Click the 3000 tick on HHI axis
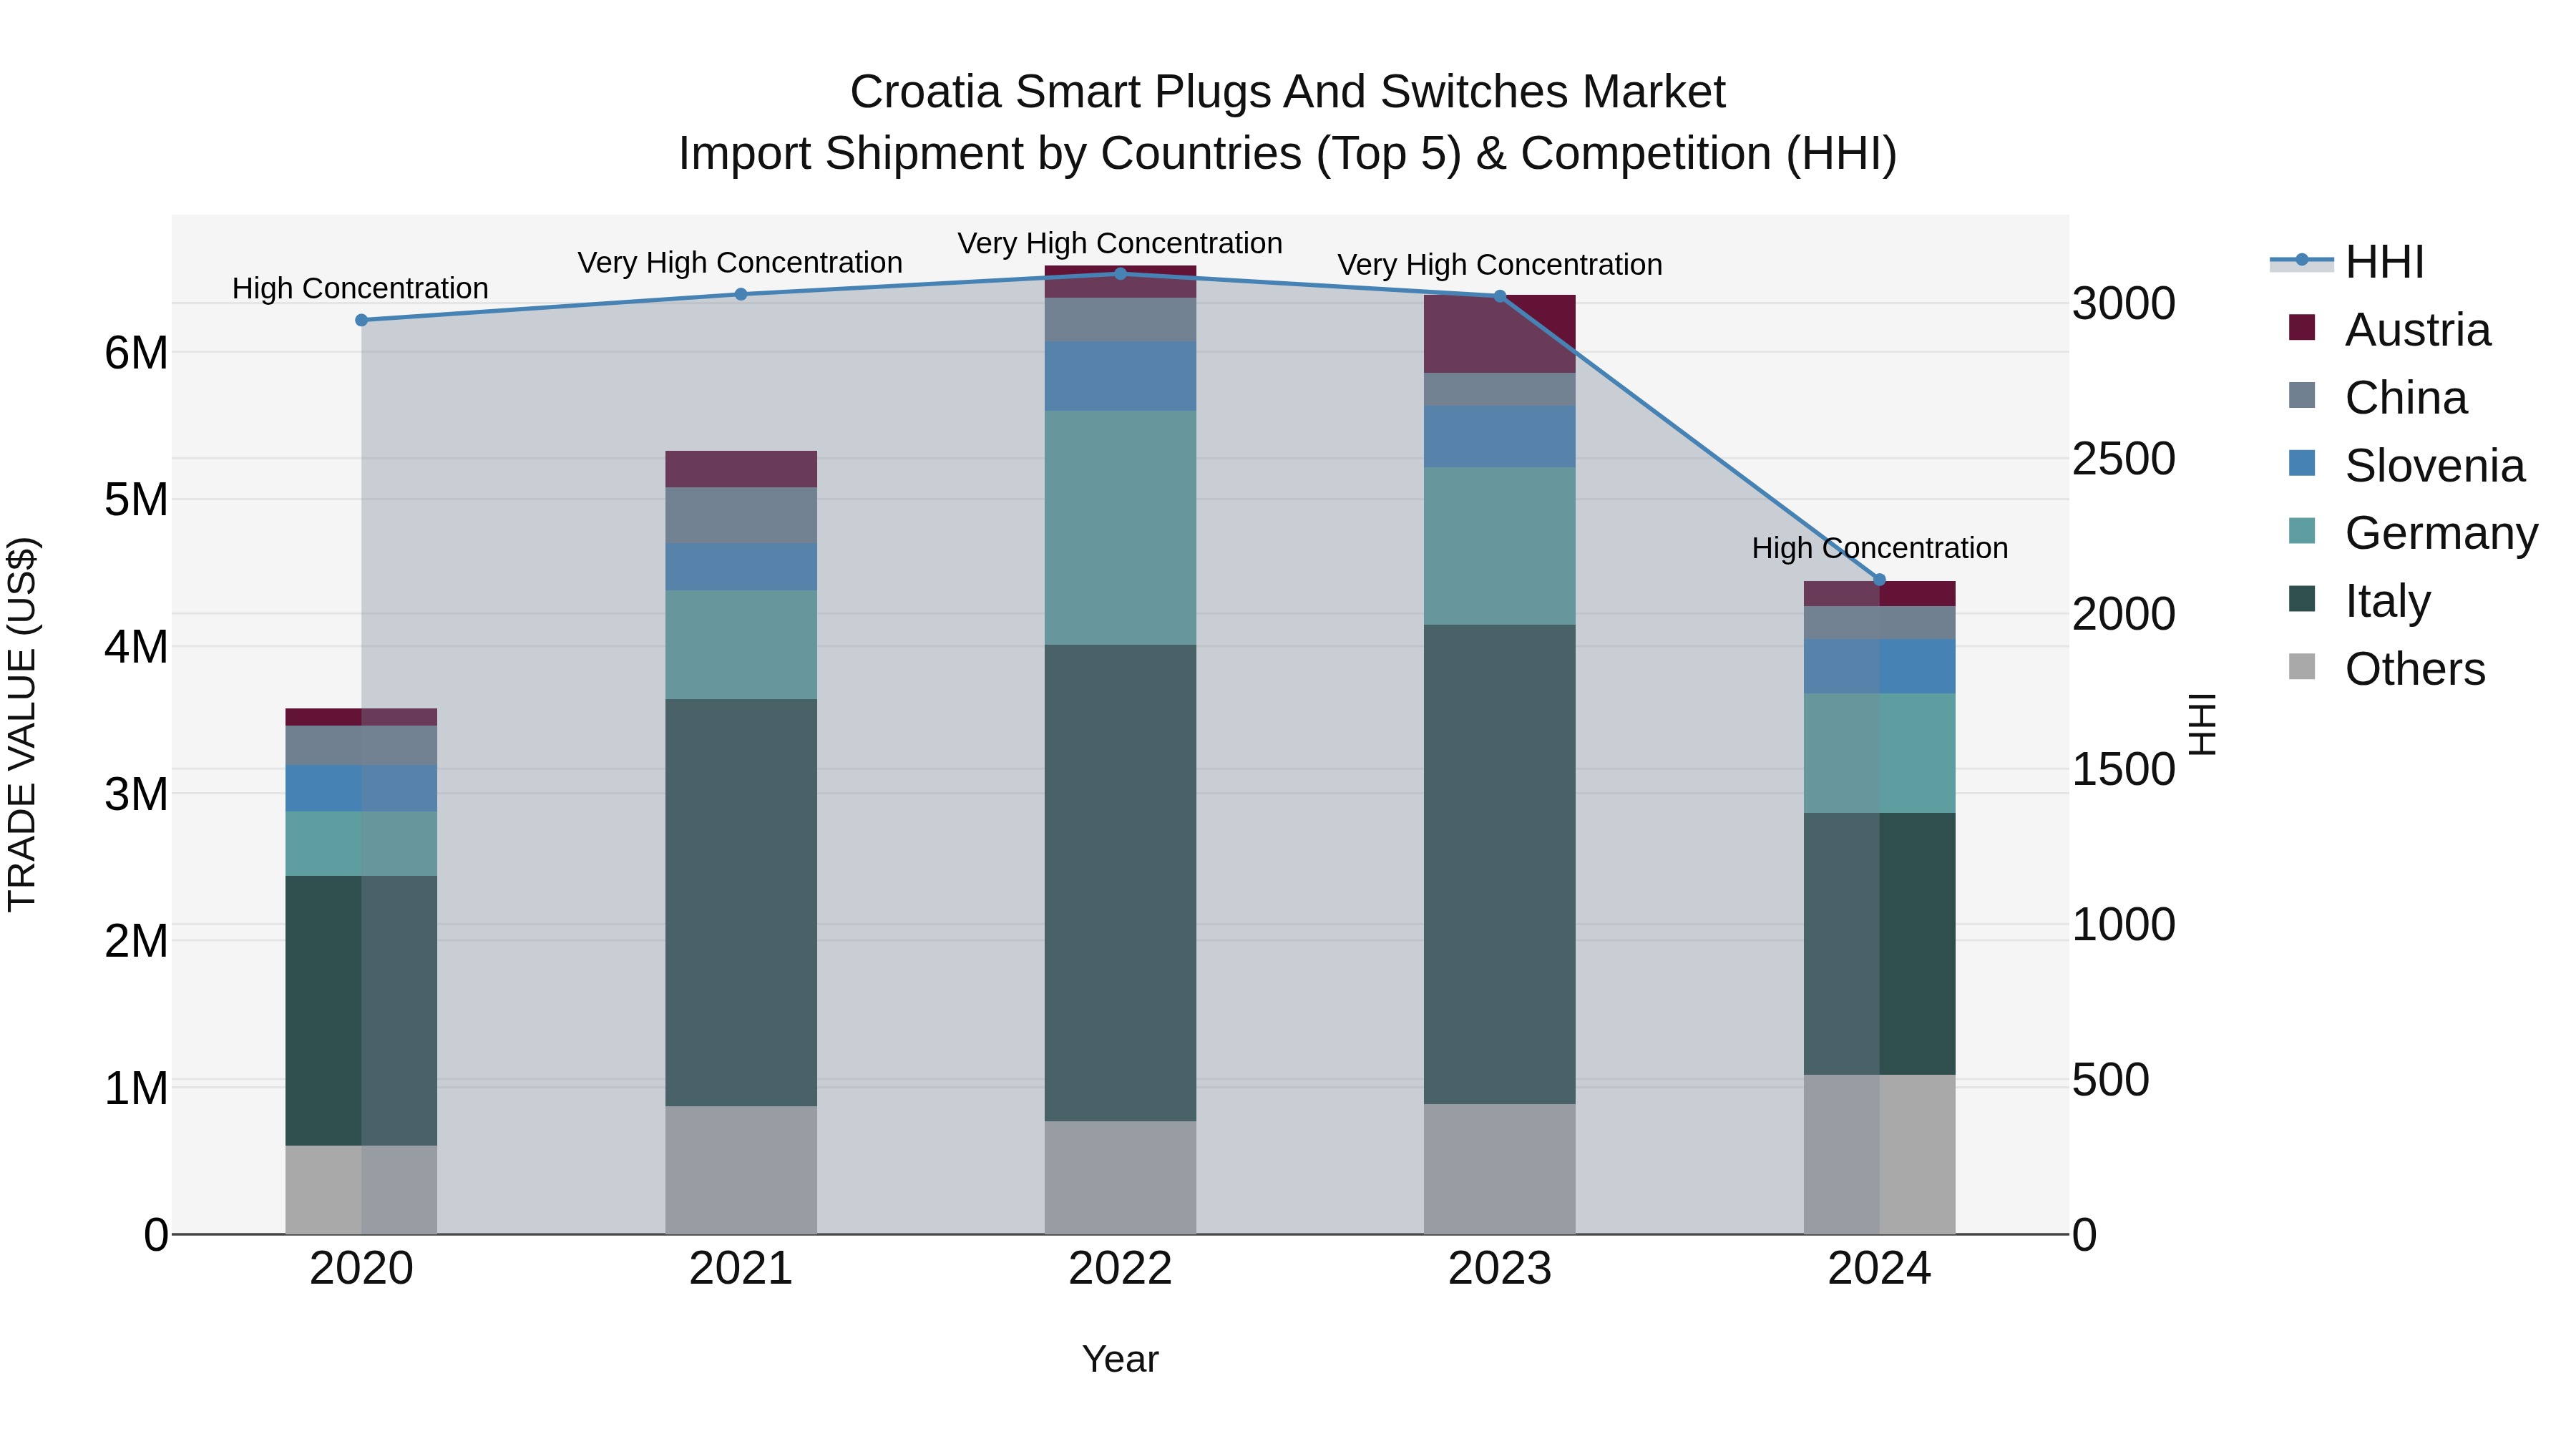The image size is (2576, 1449). click(2123, 303)
